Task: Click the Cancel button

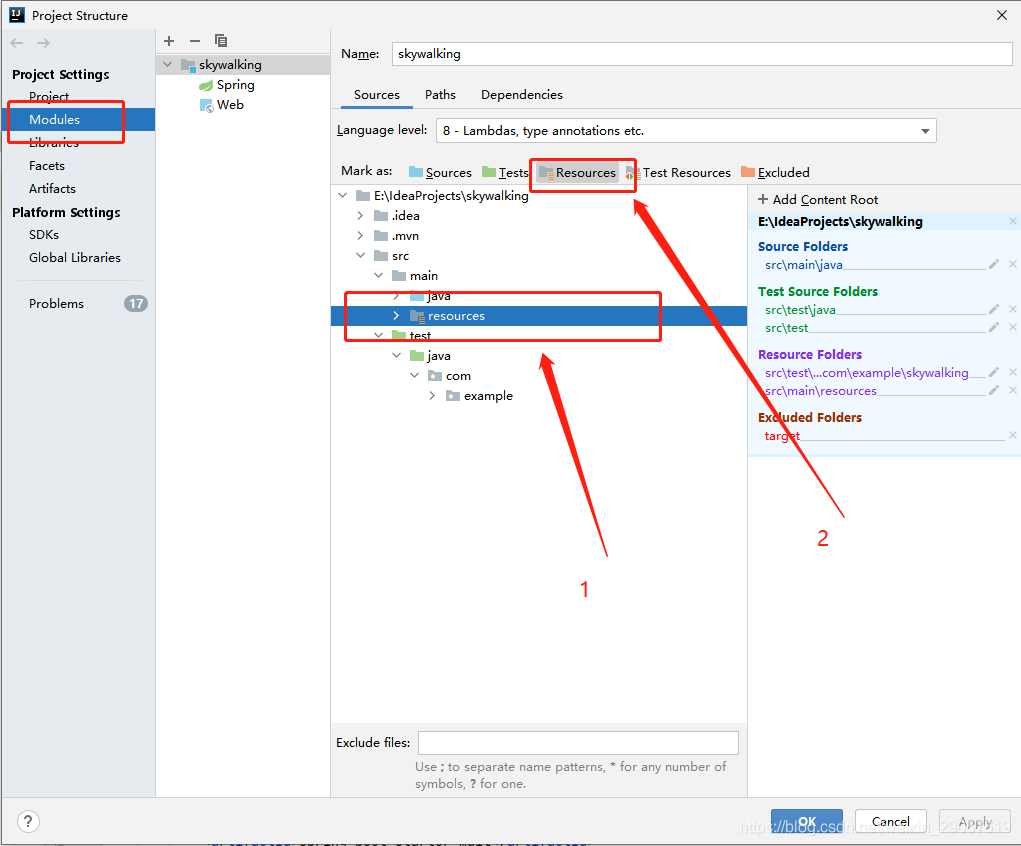Action: (891, 821)
